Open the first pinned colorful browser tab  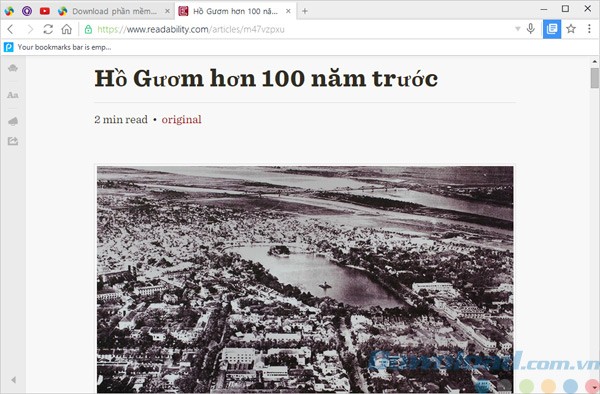pyautogui.click(x=9, y=11)
